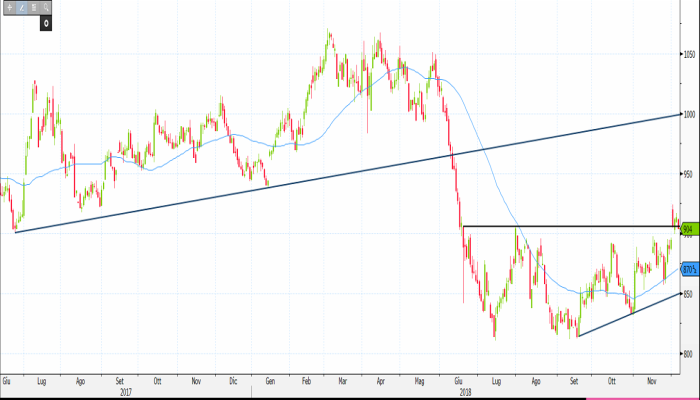Screen dimensions: 700x400
Task: Click the blue 870 moving average label
Action: tap(688, 270)
